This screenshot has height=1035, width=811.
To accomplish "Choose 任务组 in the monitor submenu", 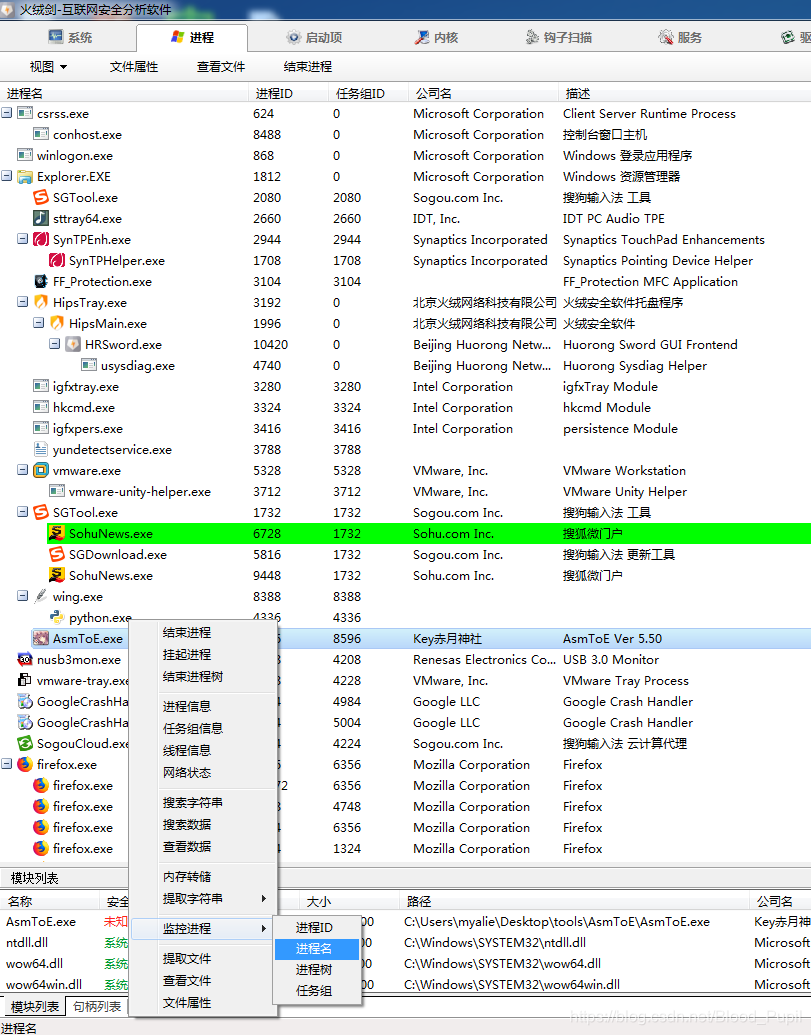I will tap(317, 991).
